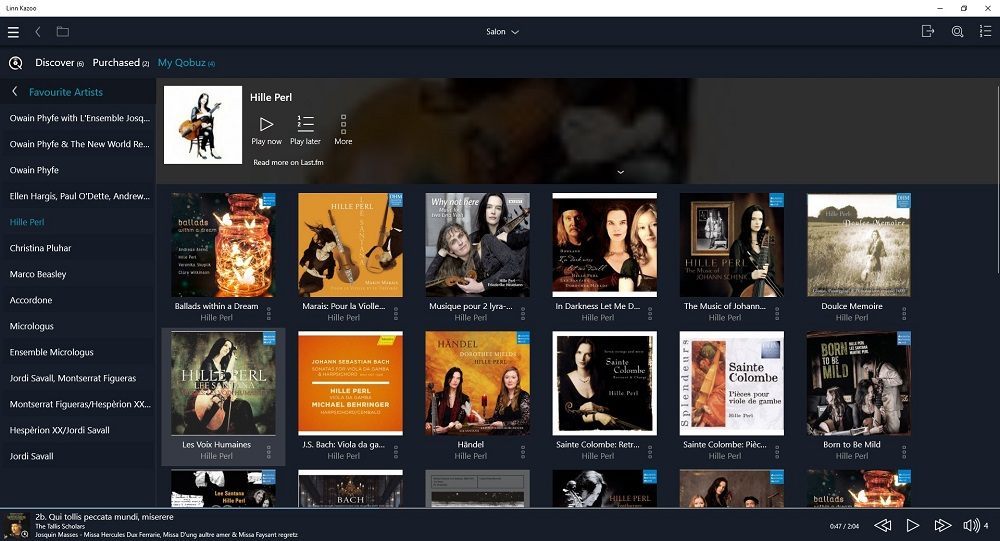
Task: Open Ballads within a Dream album cover
Action: point(223,245)
